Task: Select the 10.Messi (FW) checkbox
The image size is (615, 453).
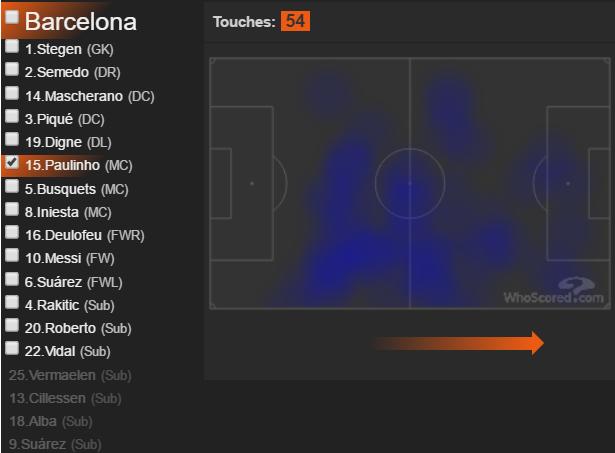Action: tap(11, 256)
